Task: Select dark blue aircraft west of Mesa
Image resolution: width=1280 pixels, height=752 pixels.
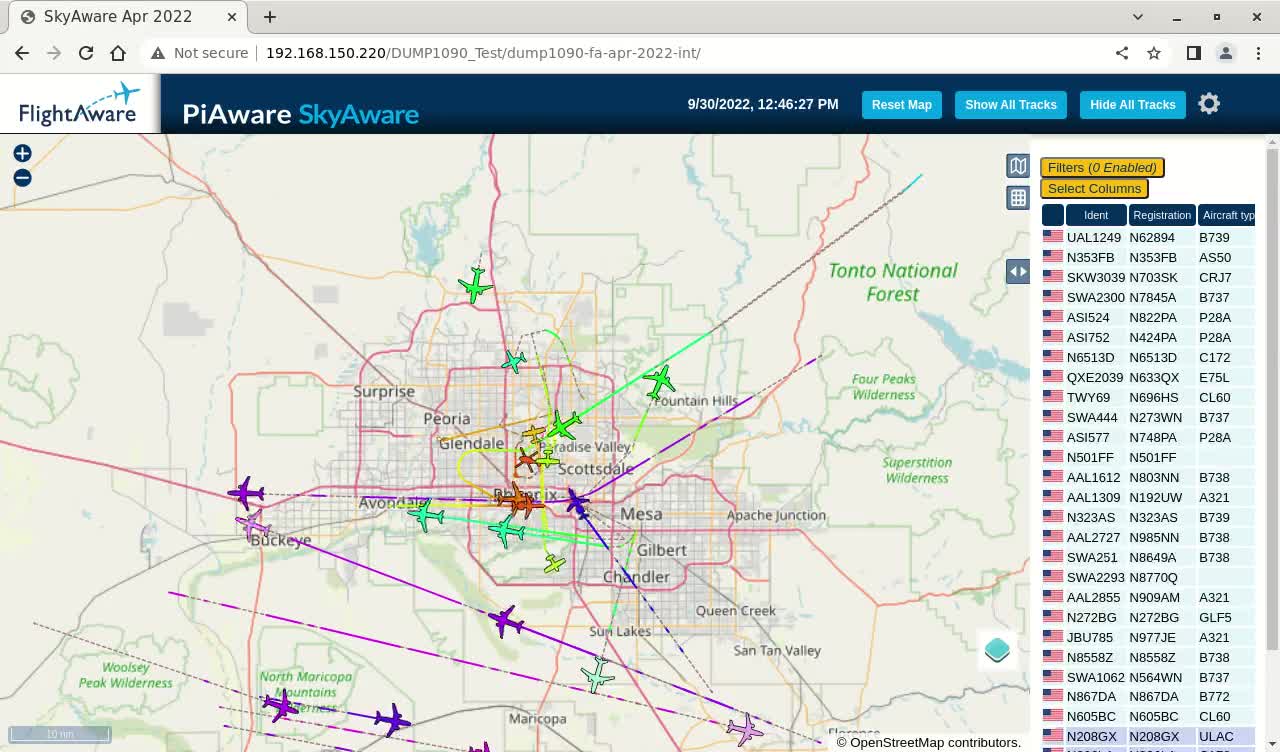Action: coord(577,502)
